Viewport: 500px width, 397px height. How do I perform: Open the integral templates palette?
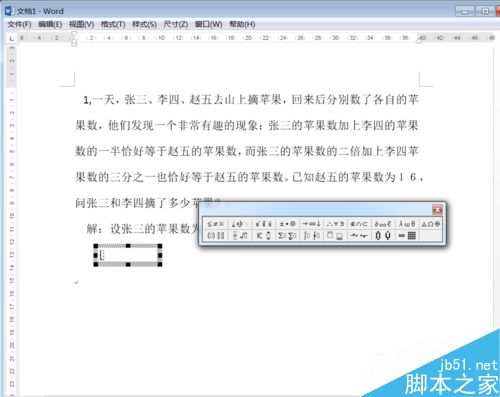[312, 236]
